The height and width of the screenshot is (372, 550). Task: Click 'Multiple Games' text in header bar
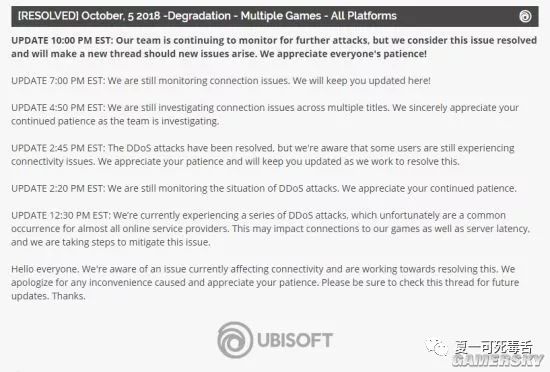[x=281, y=16]
